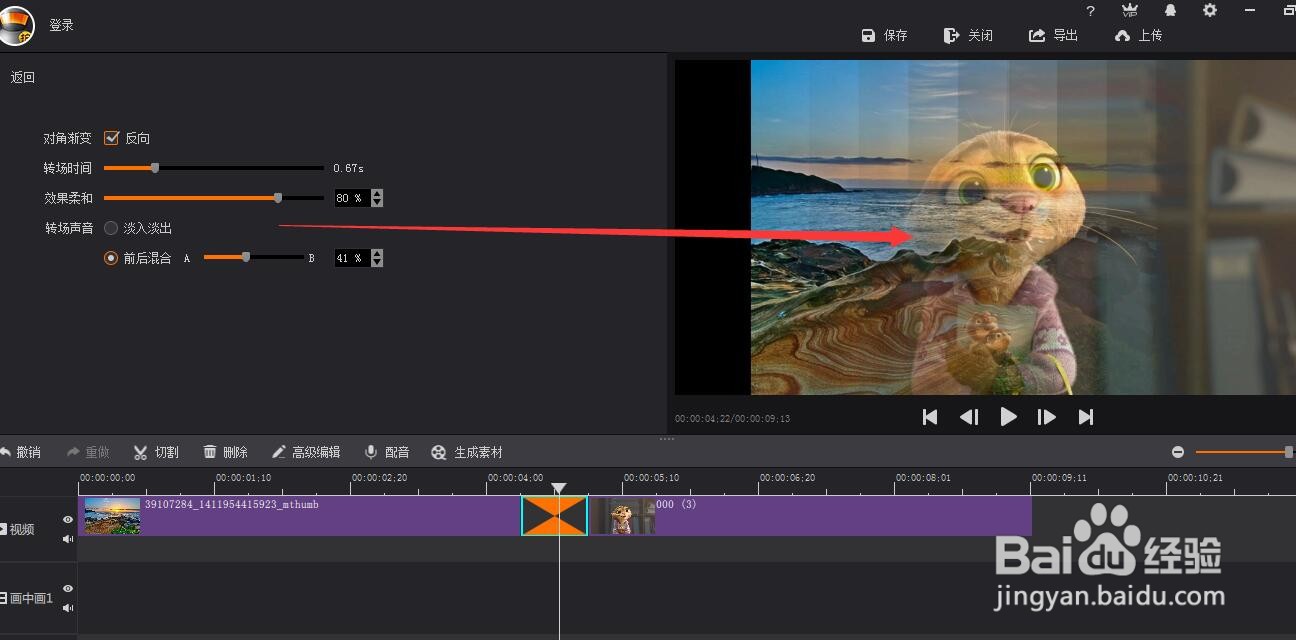Jump to start of preview
Screen dimensions: 1296x640
pyautogui.click(x=930, y=417)
